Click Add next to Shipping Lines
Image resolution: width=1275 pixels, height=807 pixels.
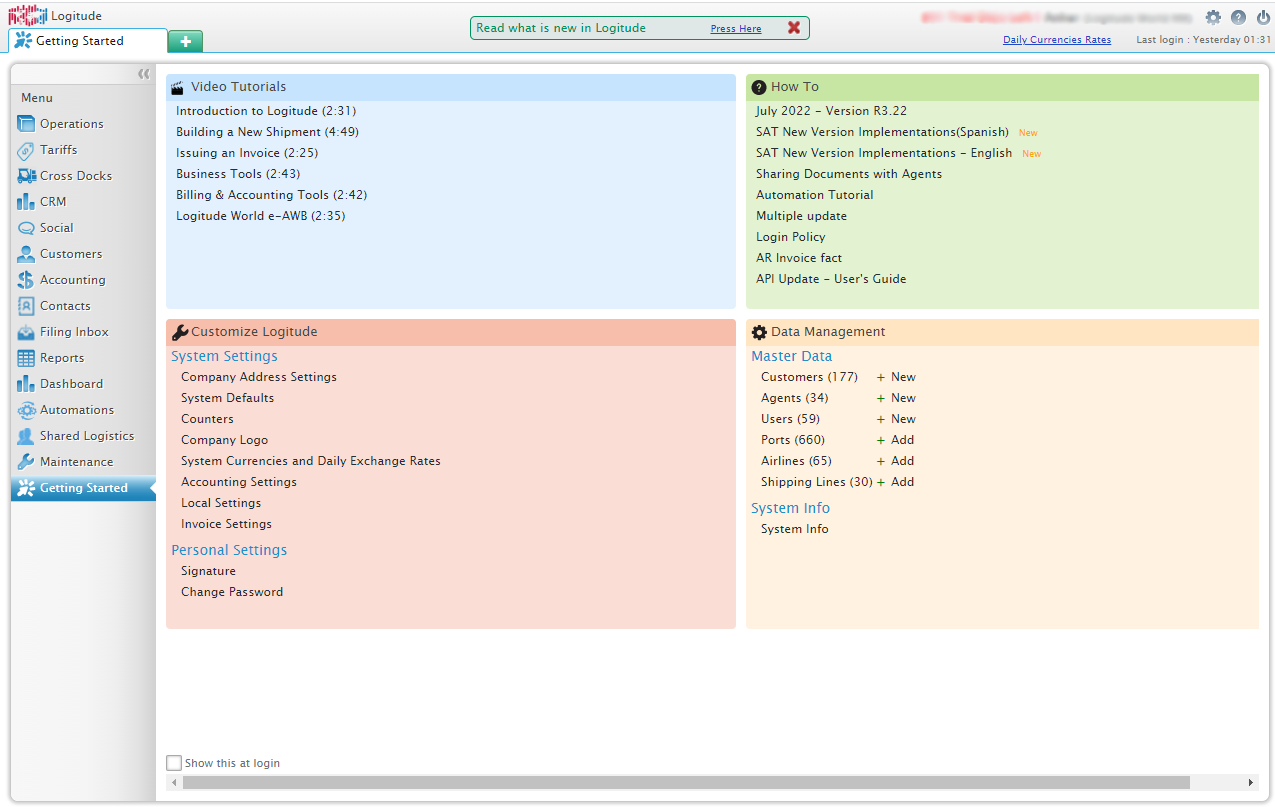coord(895,482)
